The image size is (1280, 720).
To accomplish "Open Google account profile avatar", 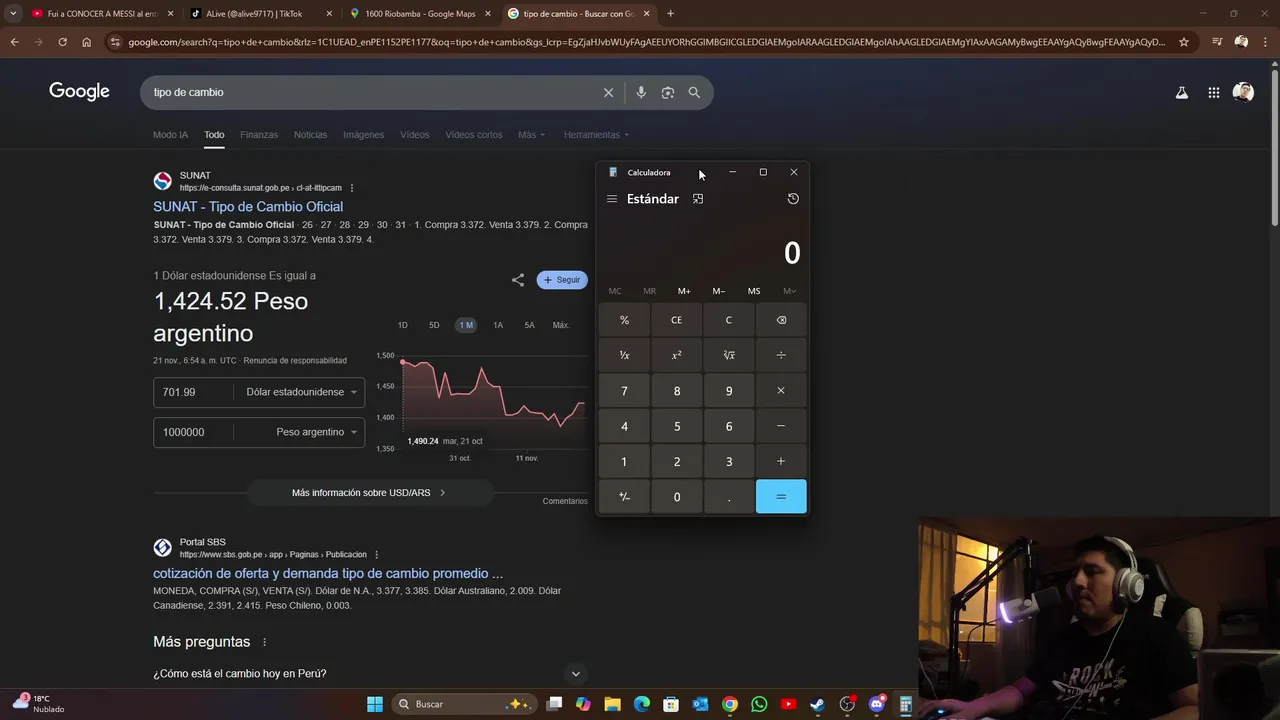I will coord(1243,92).
